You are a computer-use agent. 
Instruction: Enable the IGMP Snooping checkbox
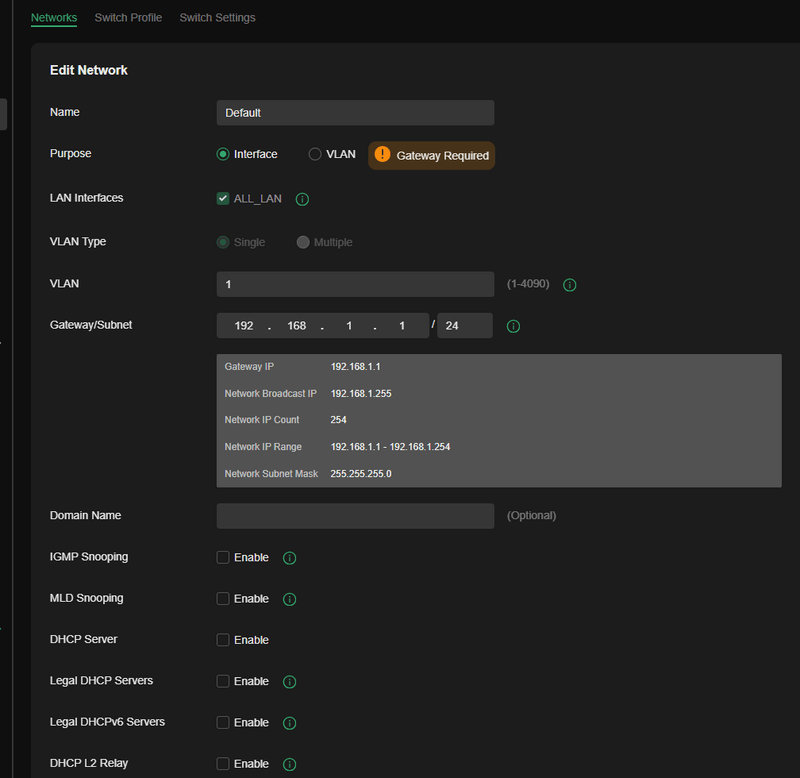pyautogui.click(x=223, y=557)
